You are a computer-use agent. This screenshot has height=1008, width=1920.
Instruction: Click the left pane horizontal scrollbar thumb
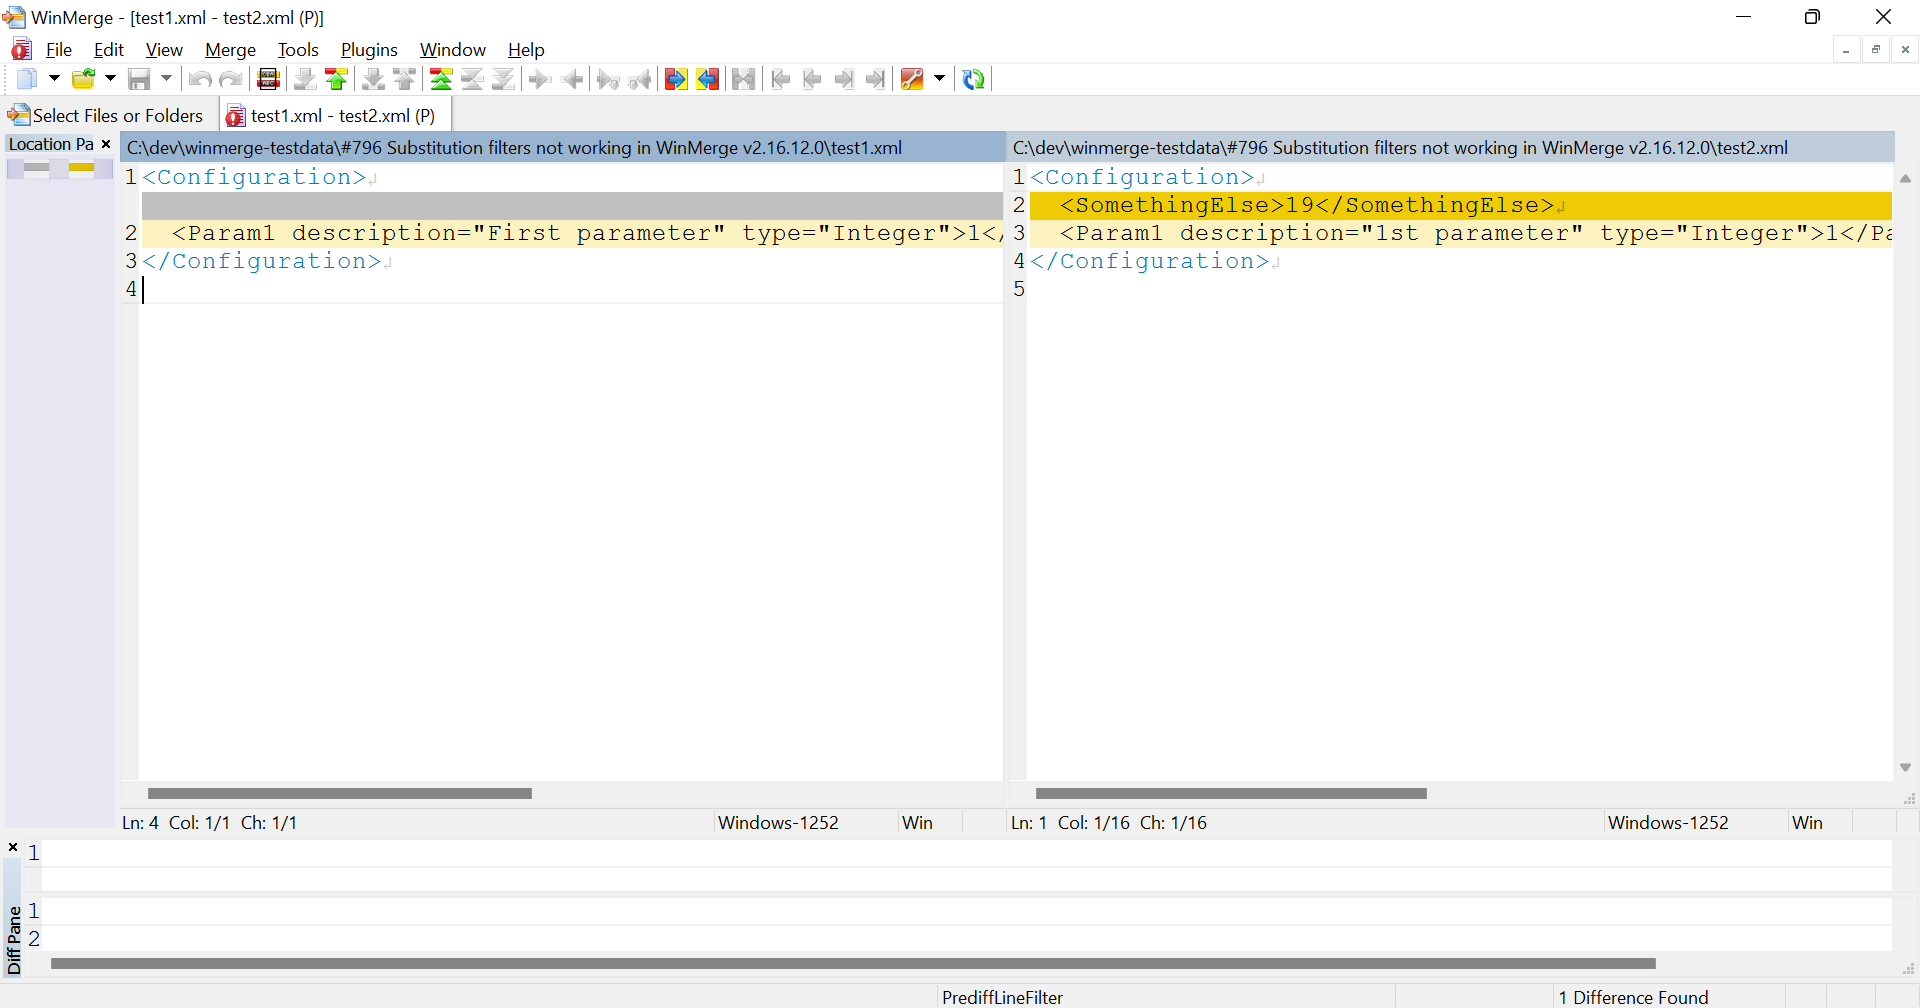340,794
